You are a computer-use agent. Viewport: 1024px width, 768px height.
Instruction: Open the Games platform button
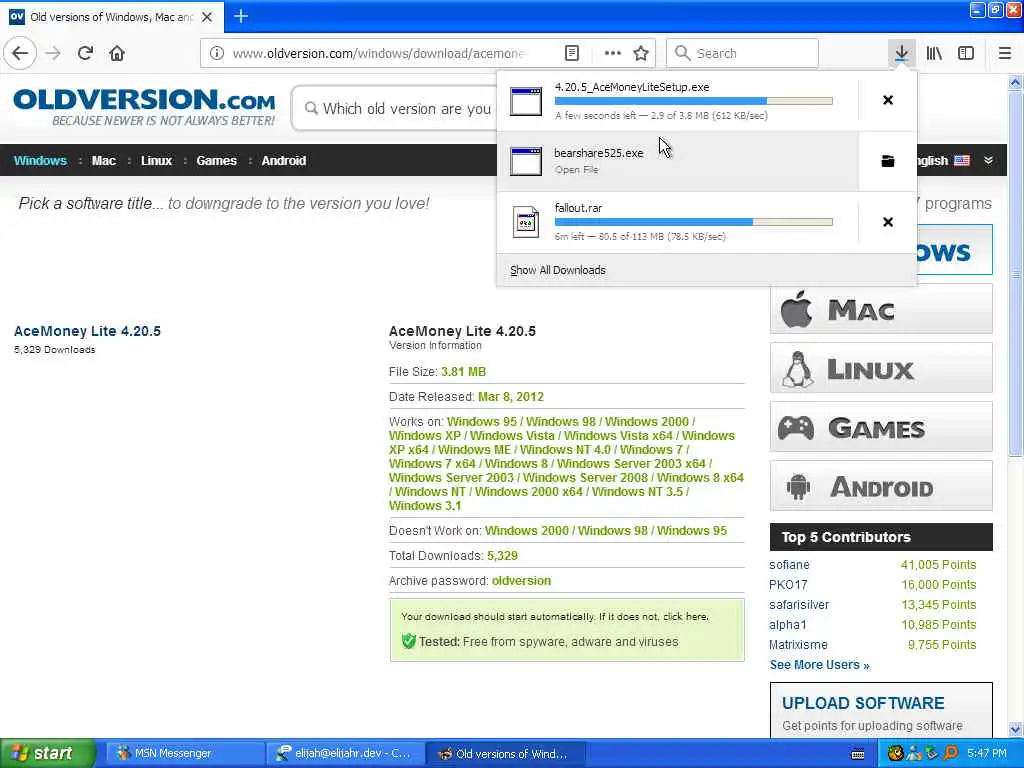click(881, 427)
